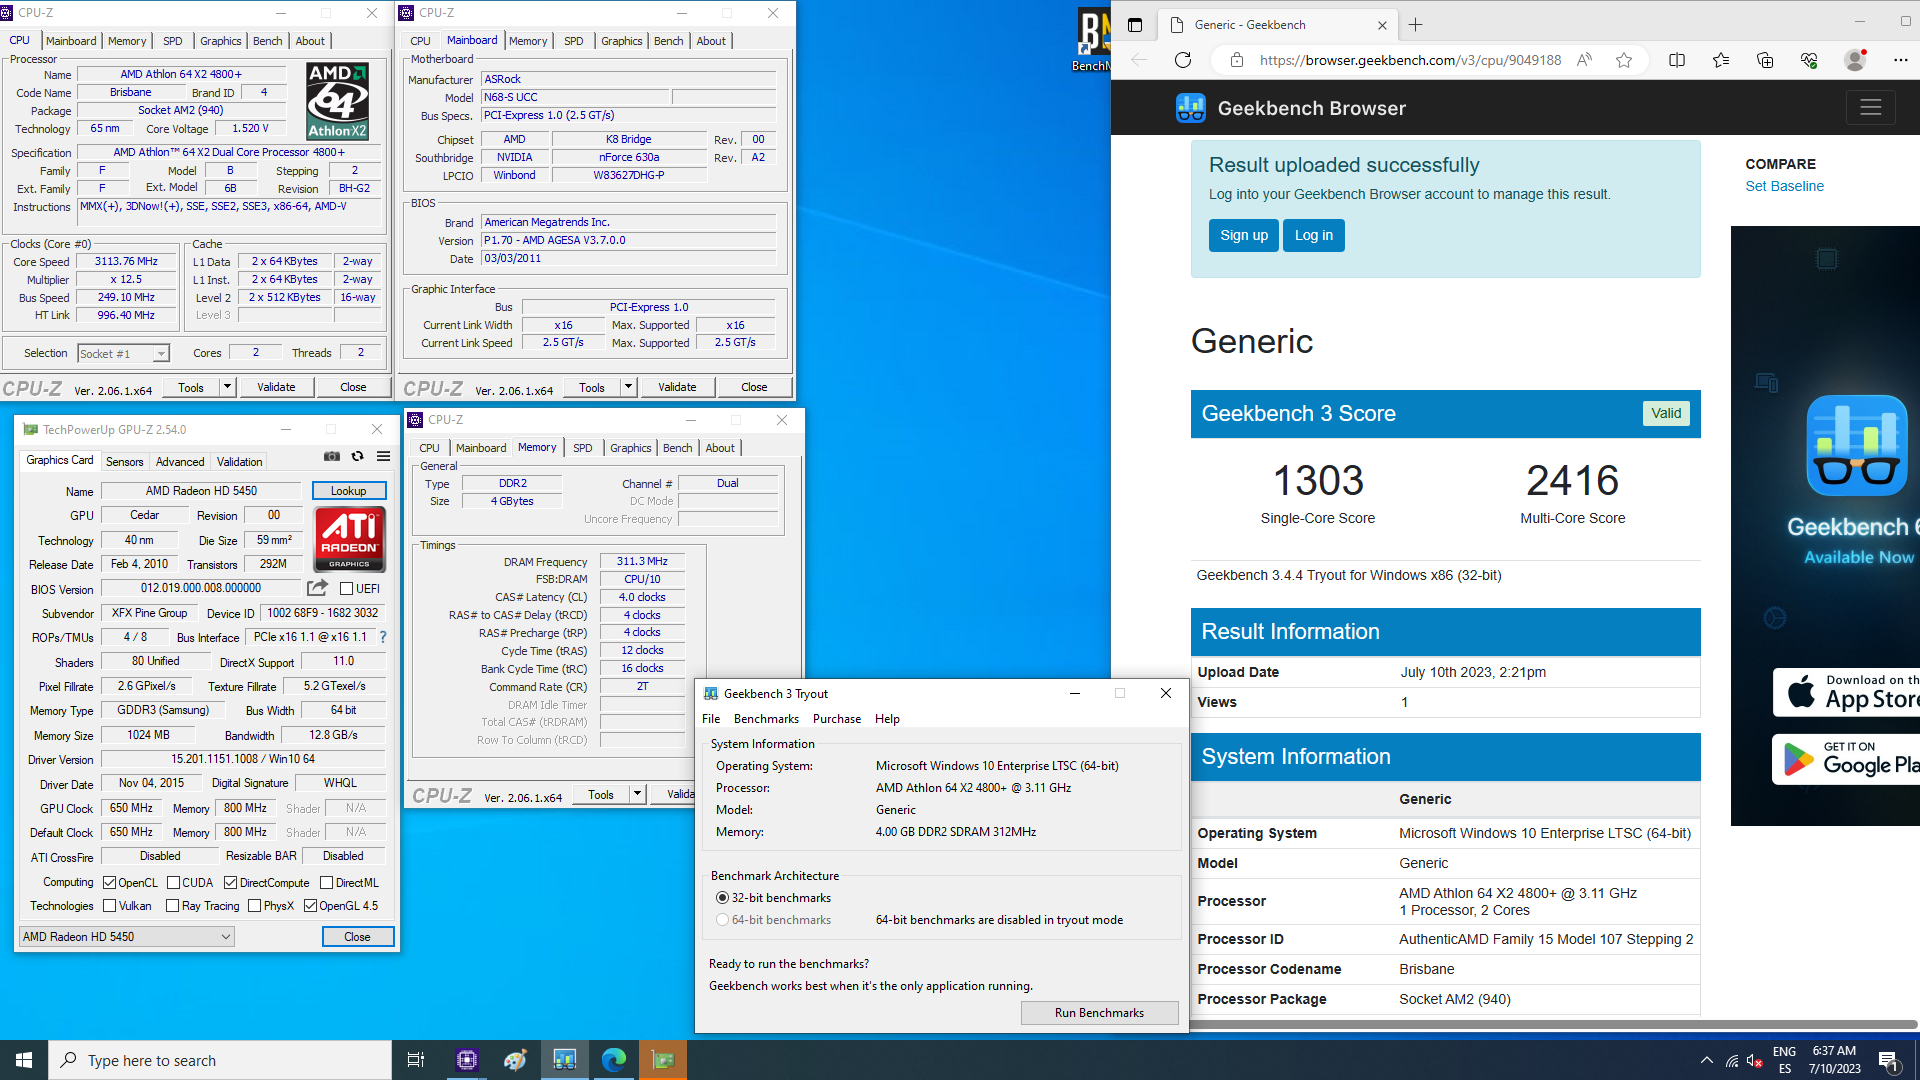Toggle the Vulkan checkbox

pyautogui.click(x=110, y=906)
